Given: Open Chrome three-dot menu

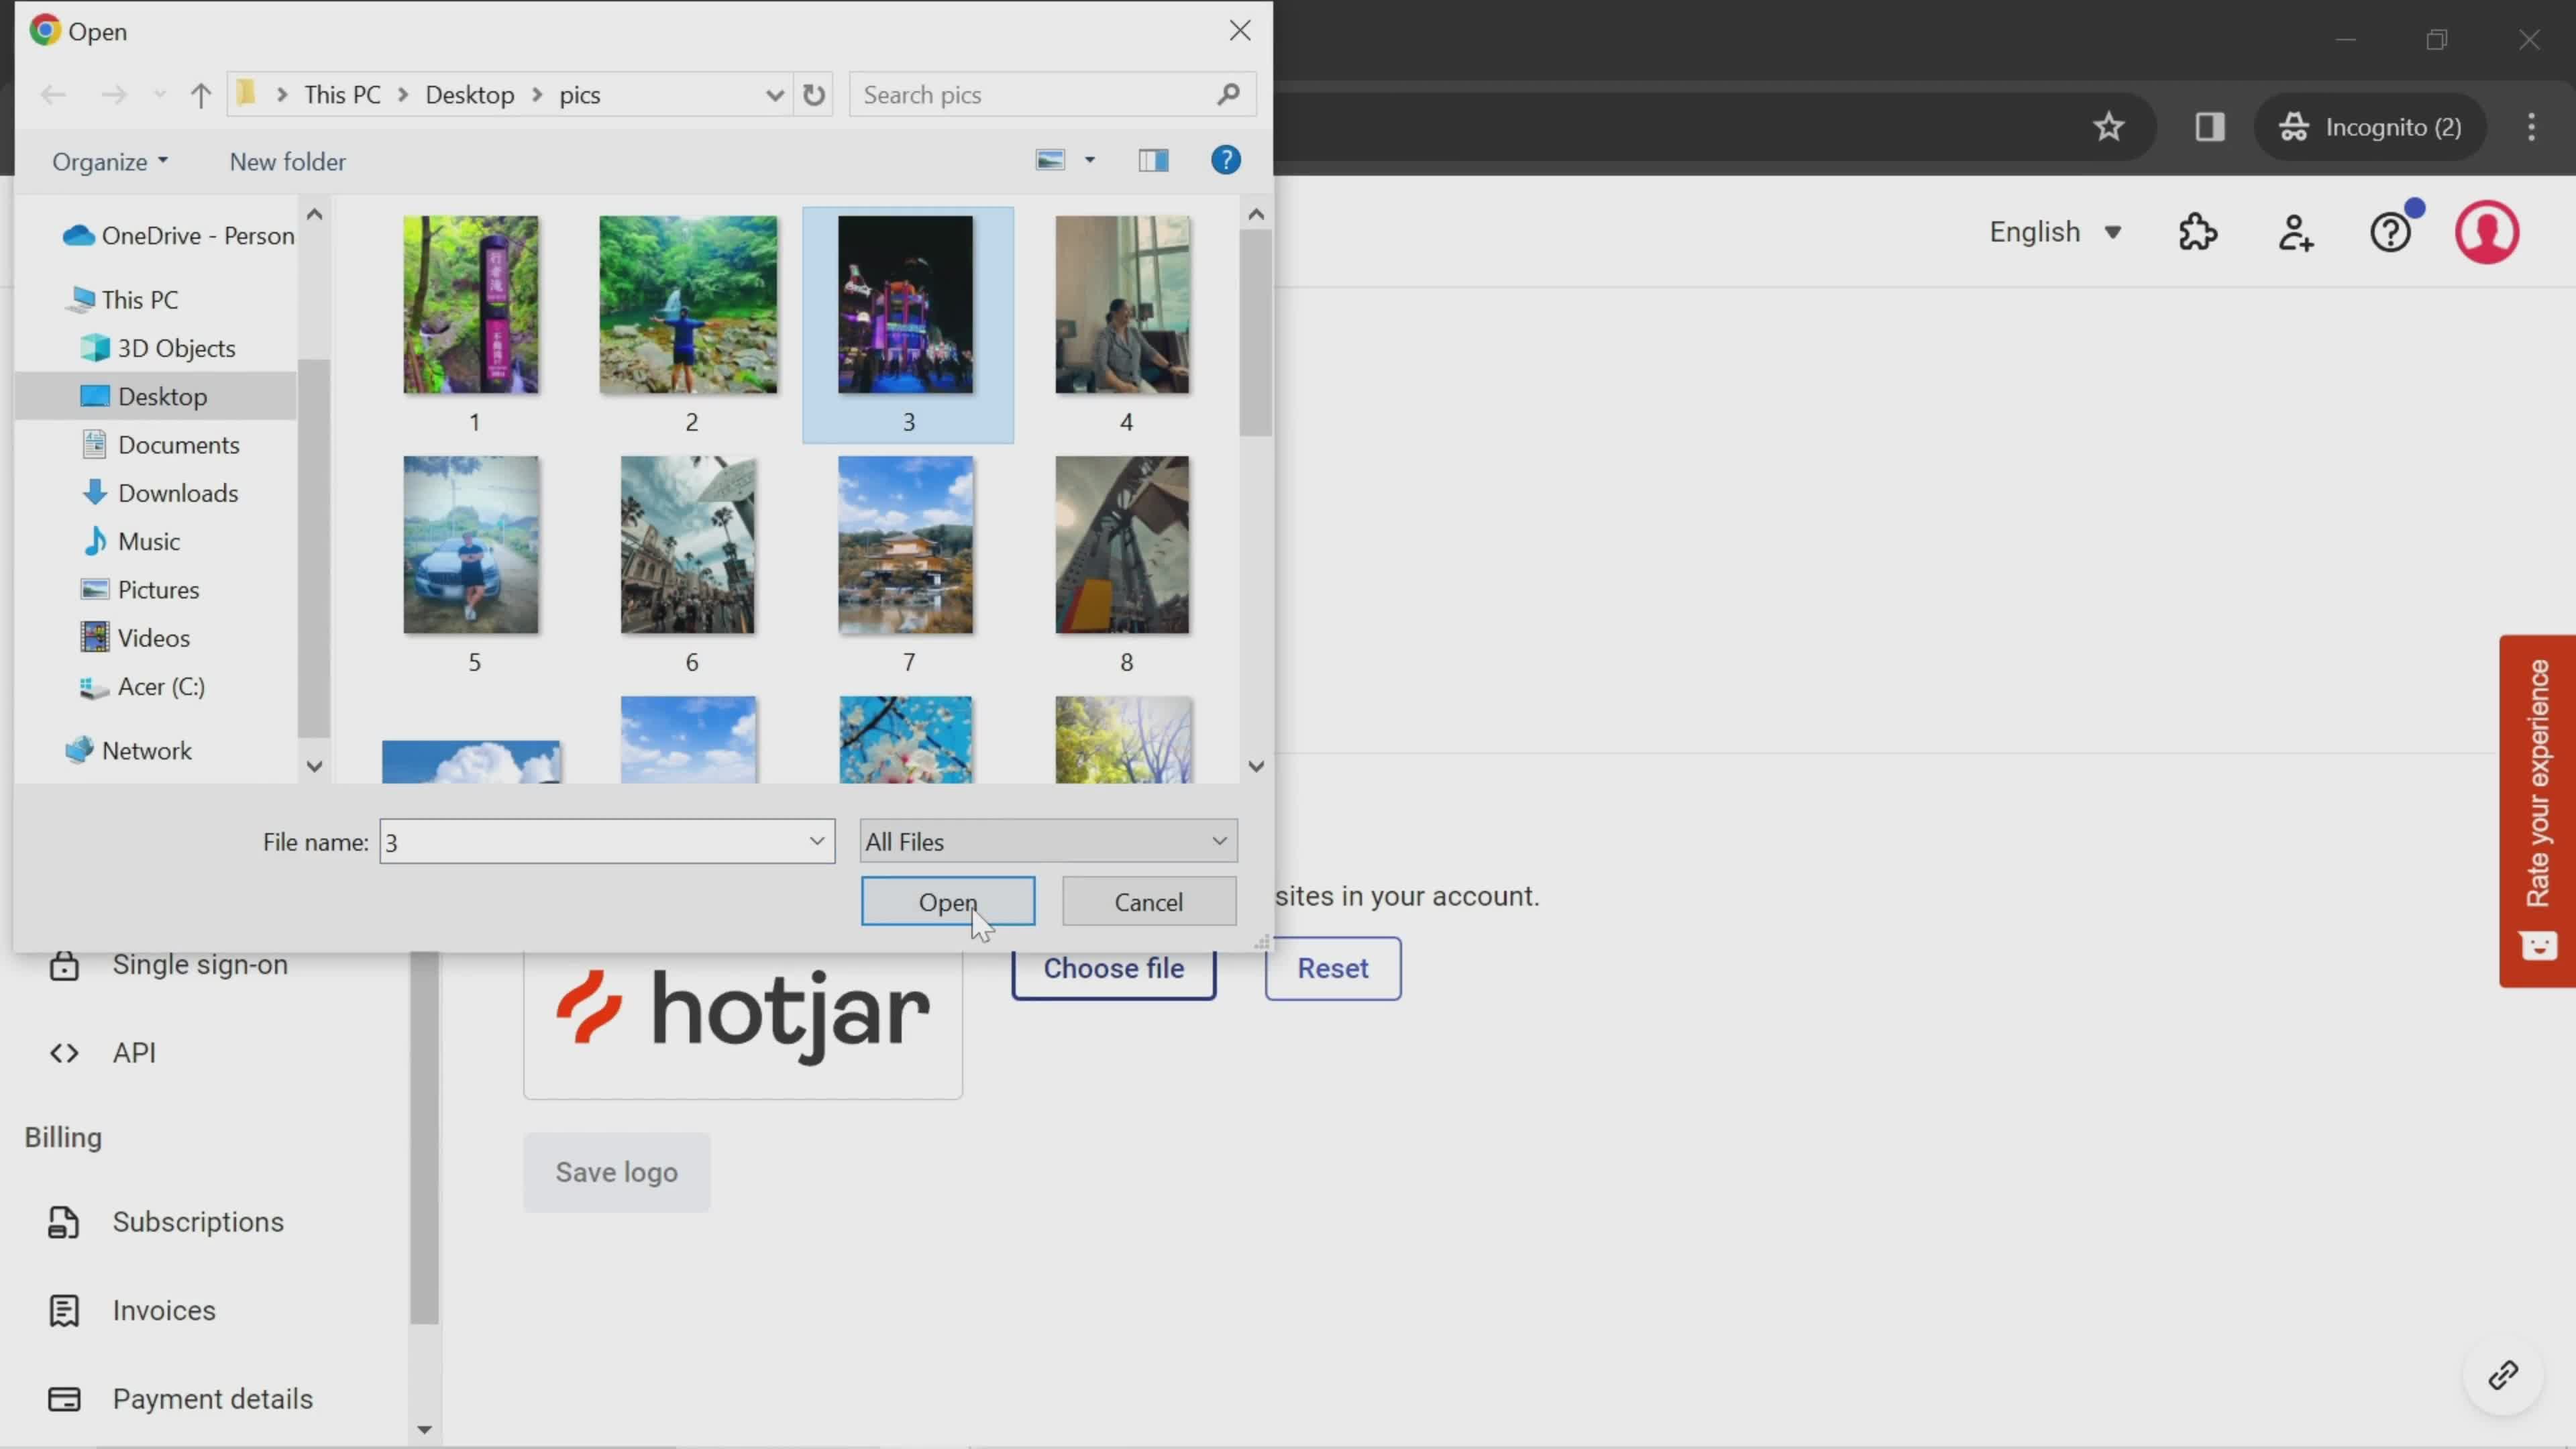Looking at the screenshot, I should [2532, 127].
